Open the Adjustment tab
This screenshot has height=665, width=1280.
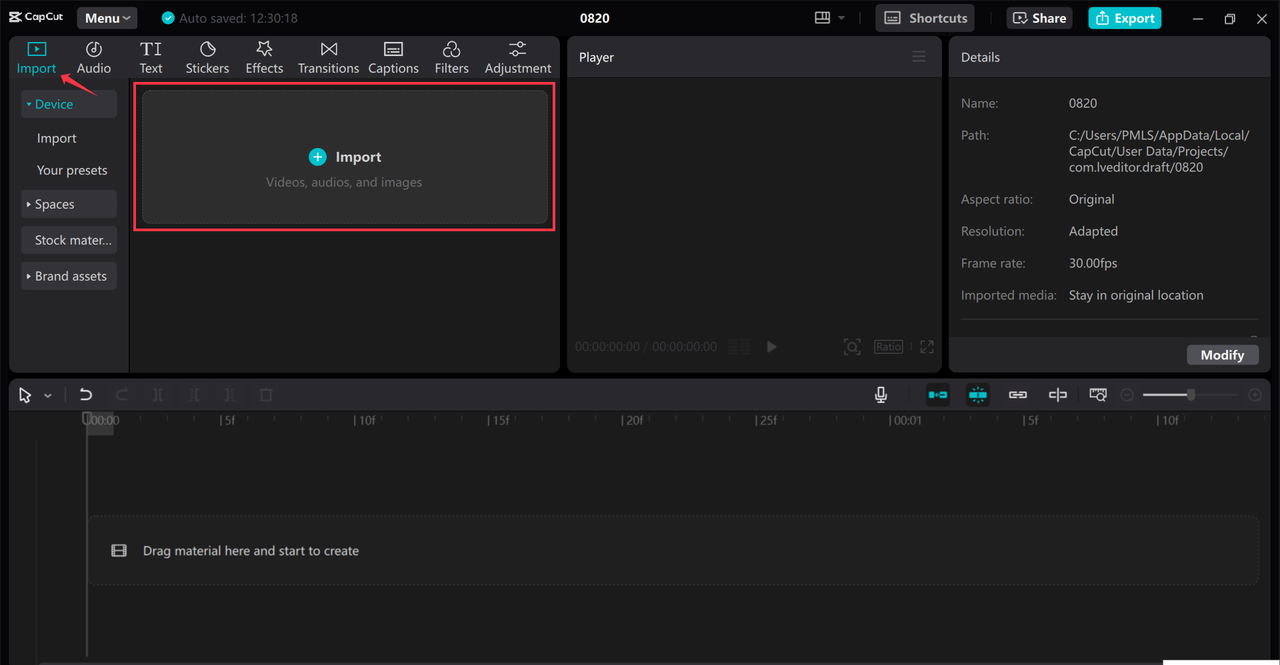point(518,58)
